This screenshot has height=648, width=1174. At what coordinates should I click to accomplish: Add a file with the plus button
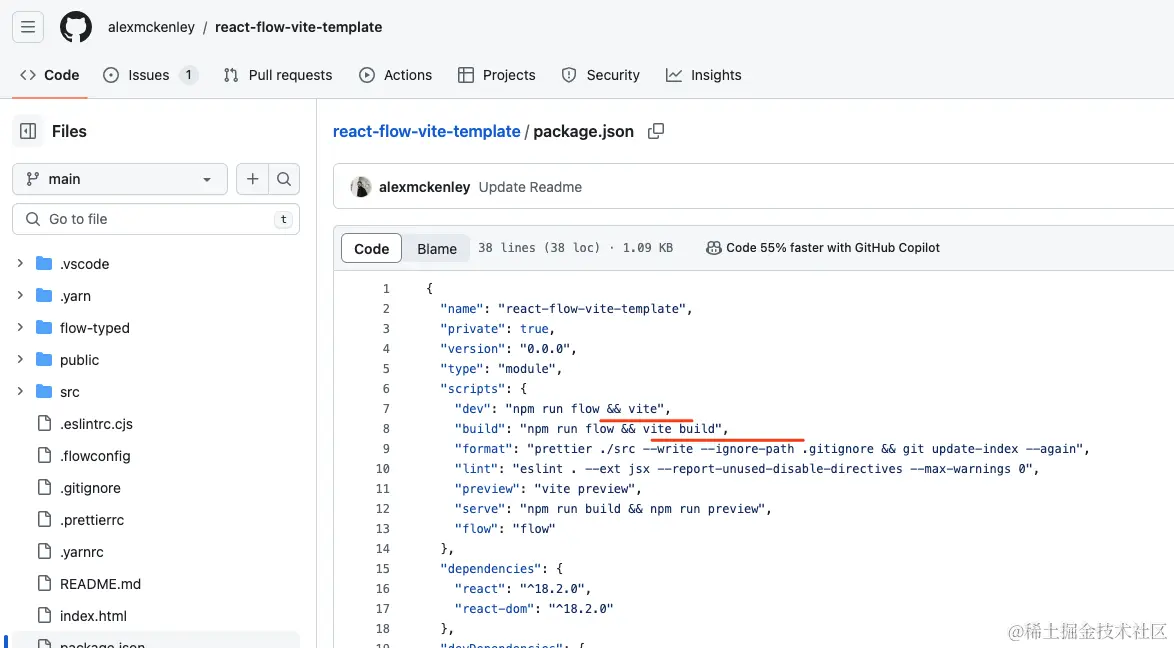[252, 179]
